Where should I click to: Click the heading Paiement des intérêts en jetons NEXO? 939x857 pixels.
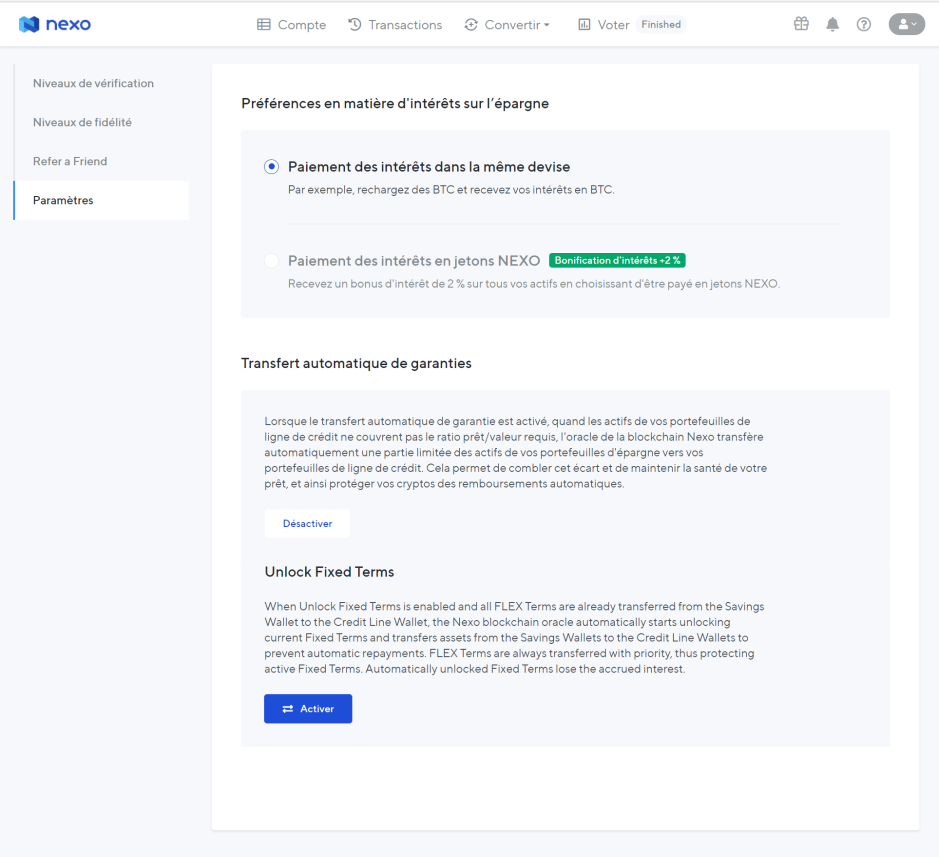pos(414,261)
